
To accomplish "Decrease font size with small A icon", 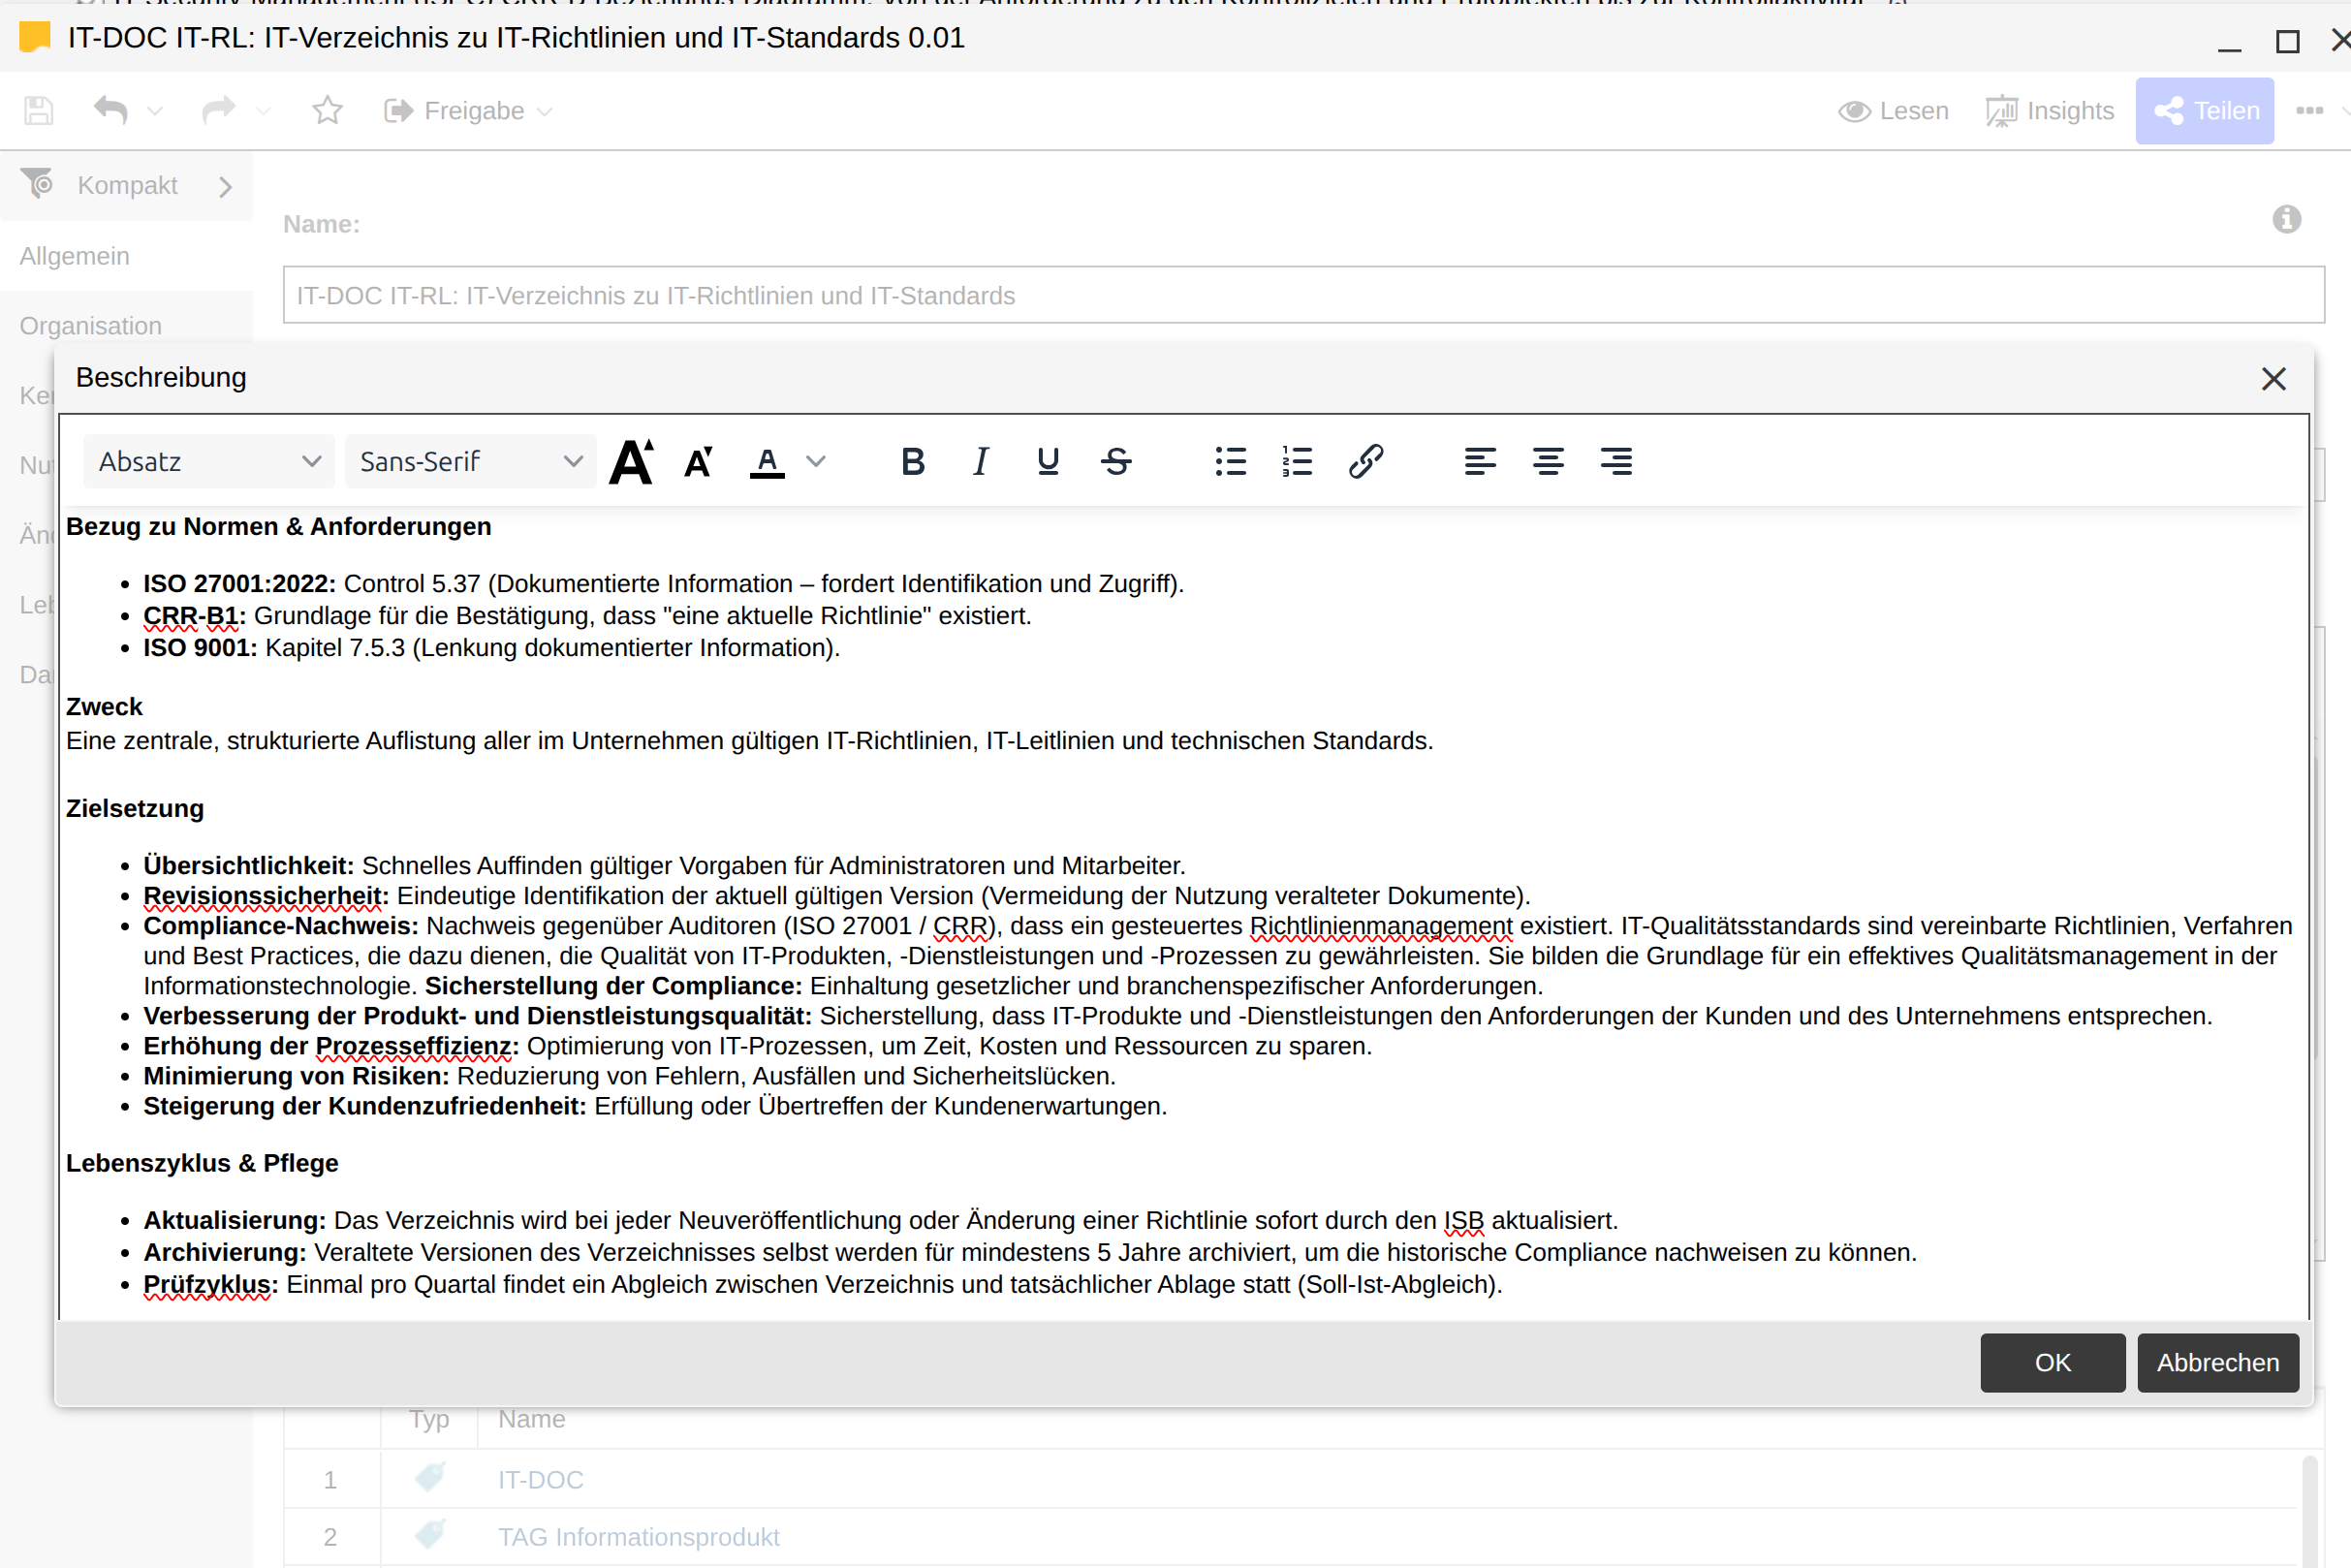I will (699, 462).
